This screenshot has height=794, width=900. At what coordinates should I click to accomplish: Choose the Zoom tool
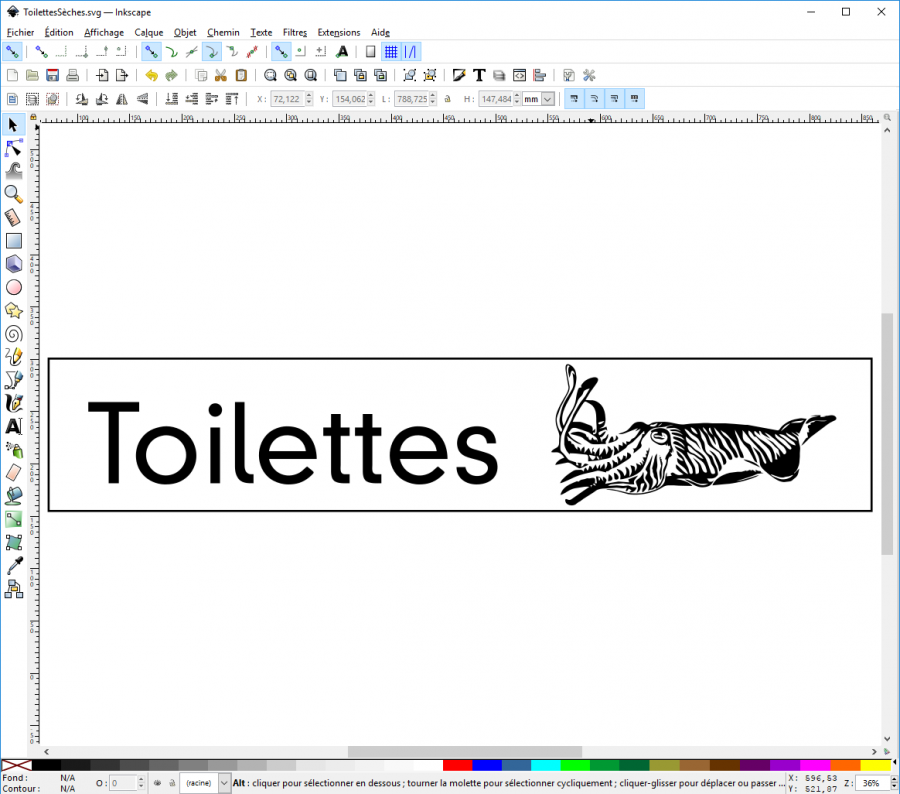click(13, 193)
